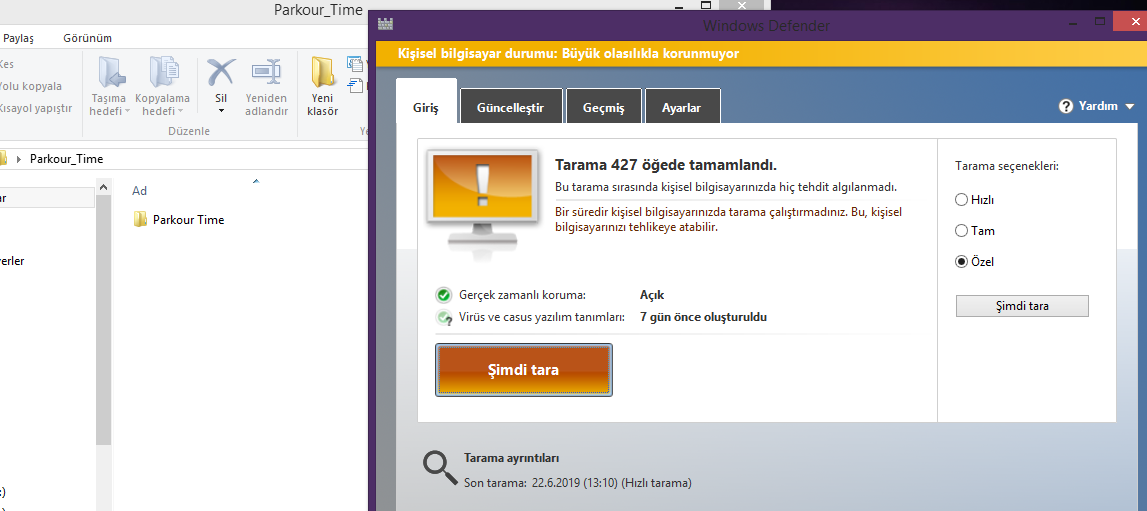Select the Özel scan radio option
The width and height of the screenshot is (1147, 511).
[x=961, y=262]
